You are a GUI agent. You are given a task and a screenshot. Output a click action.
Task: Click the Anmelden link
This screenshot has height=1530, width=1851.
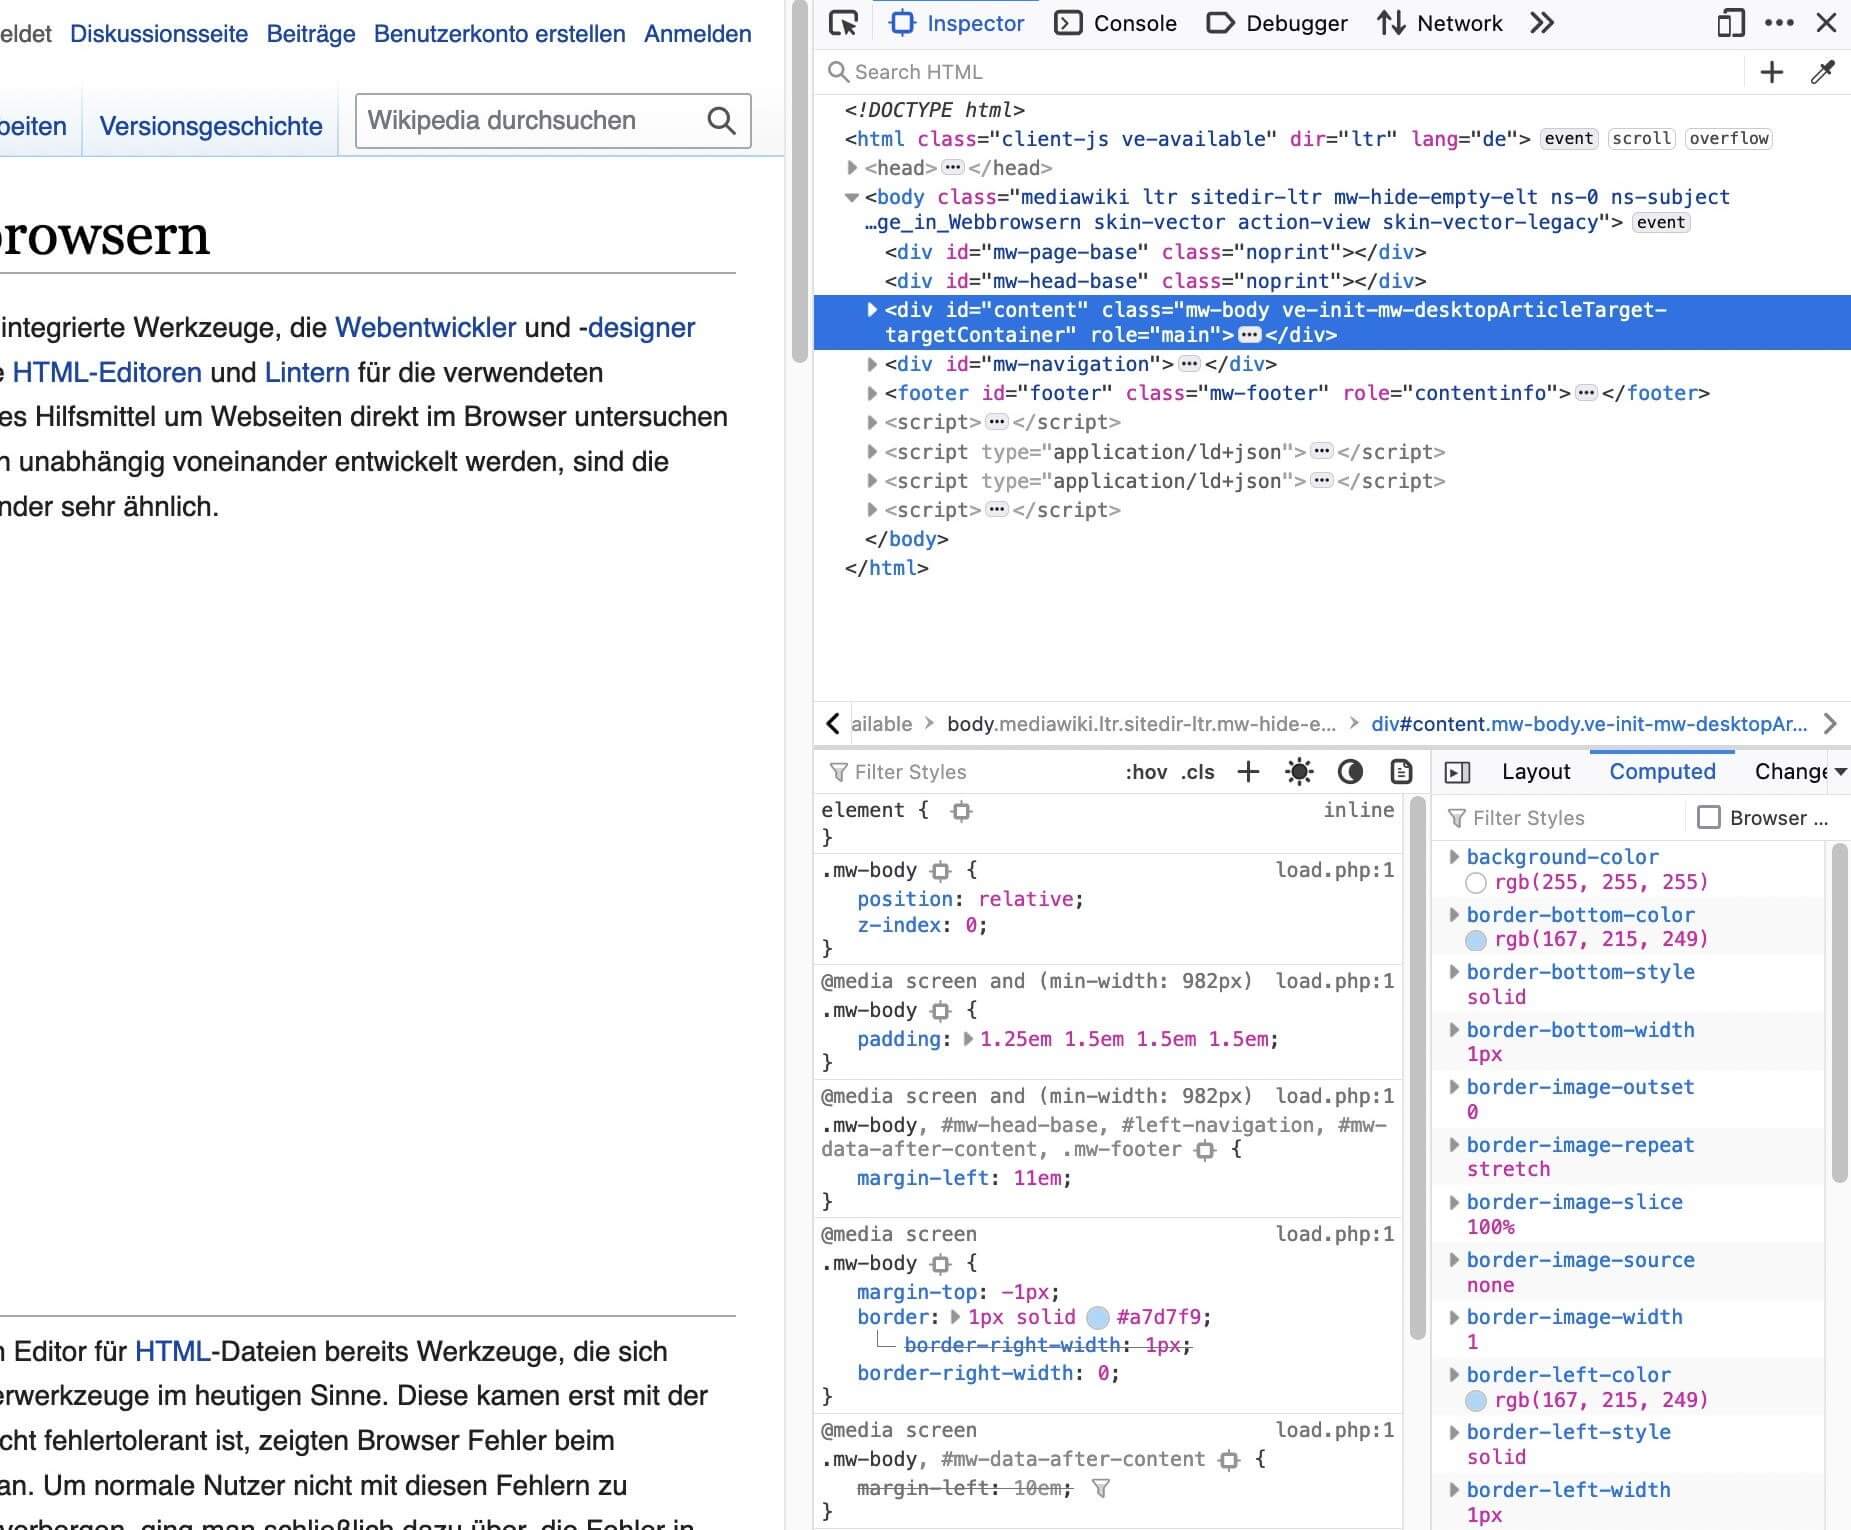[x=698, y=34]
